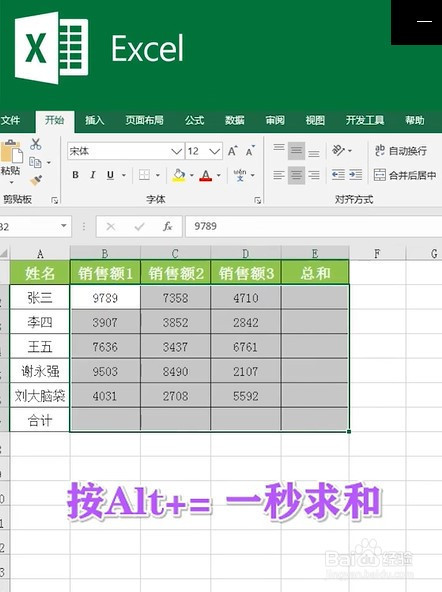Select cell containing 2842
This screenshot has height=592, width=442.
(x=246, y=322)
